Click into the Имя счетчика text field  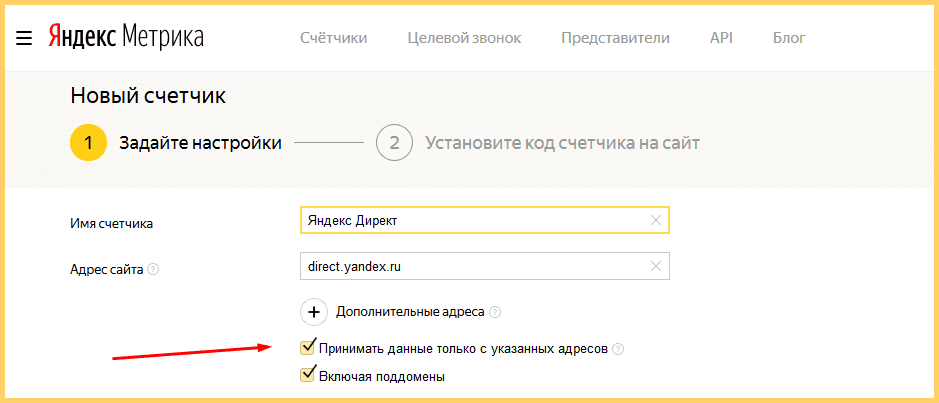pyautogui.click(x=470, y=220)
